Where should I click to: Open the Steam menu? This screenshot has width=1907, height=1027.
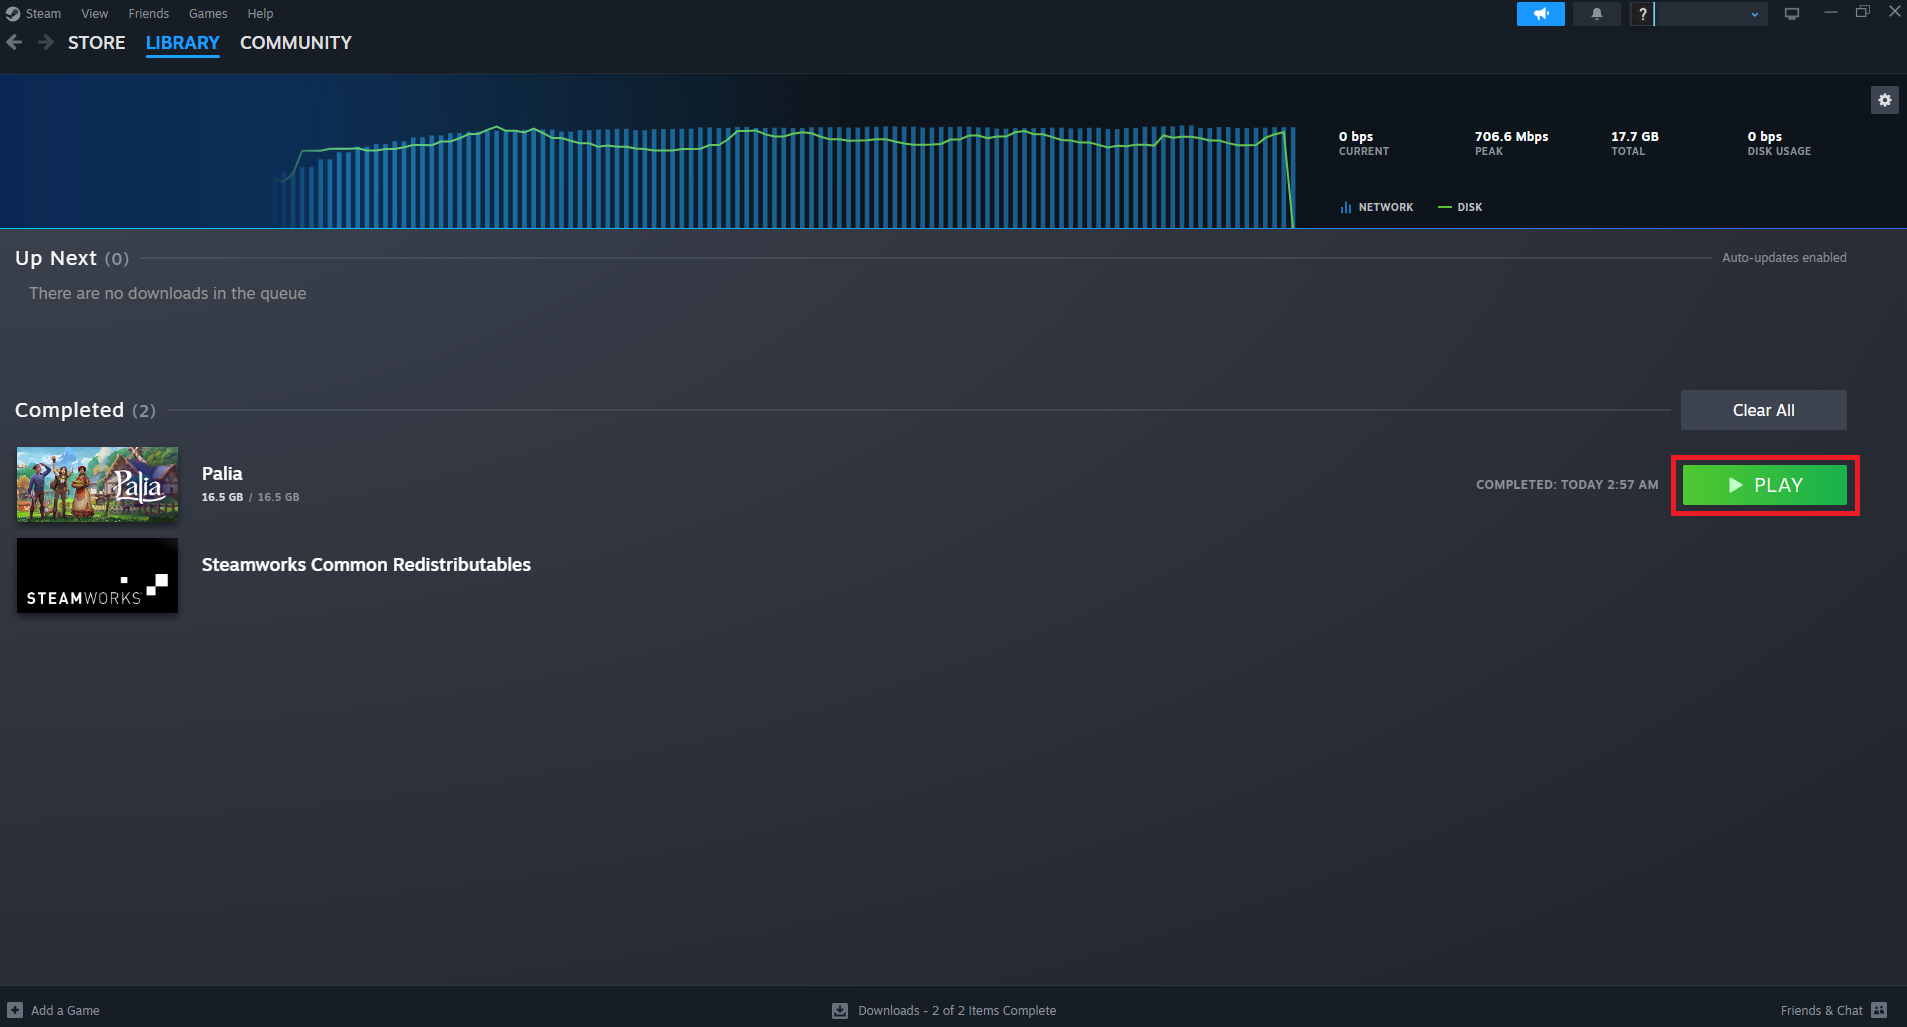[x=43, y=13]
